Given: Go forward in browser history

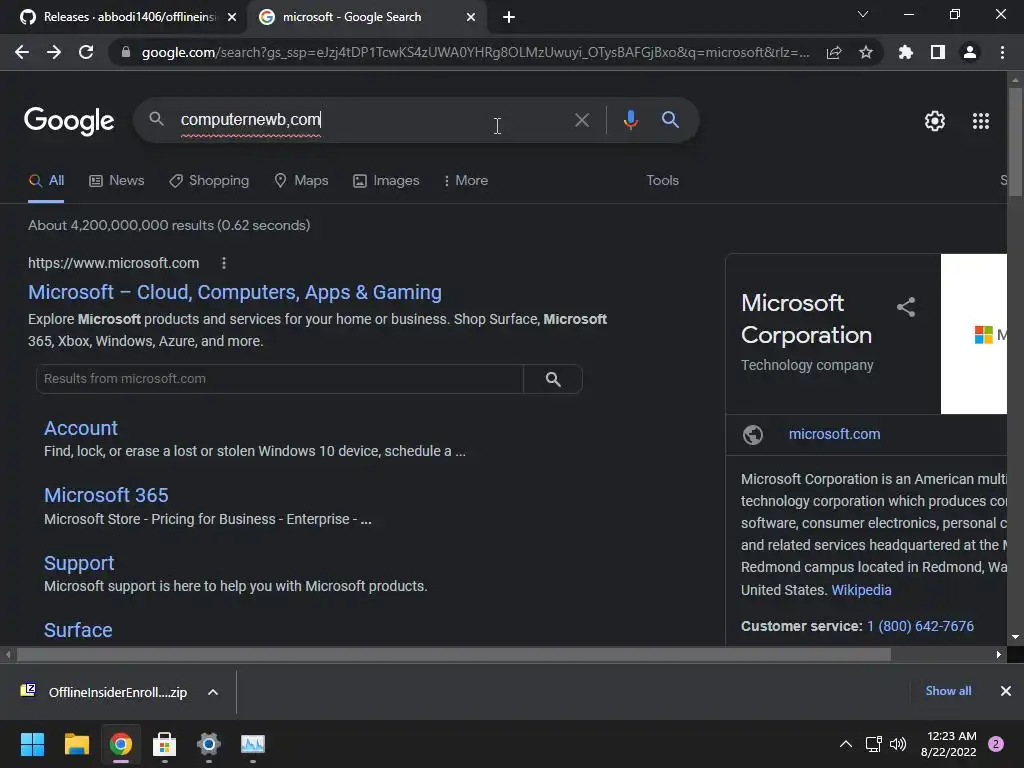Looking at the screenshot, I should (x=54, y=52).
